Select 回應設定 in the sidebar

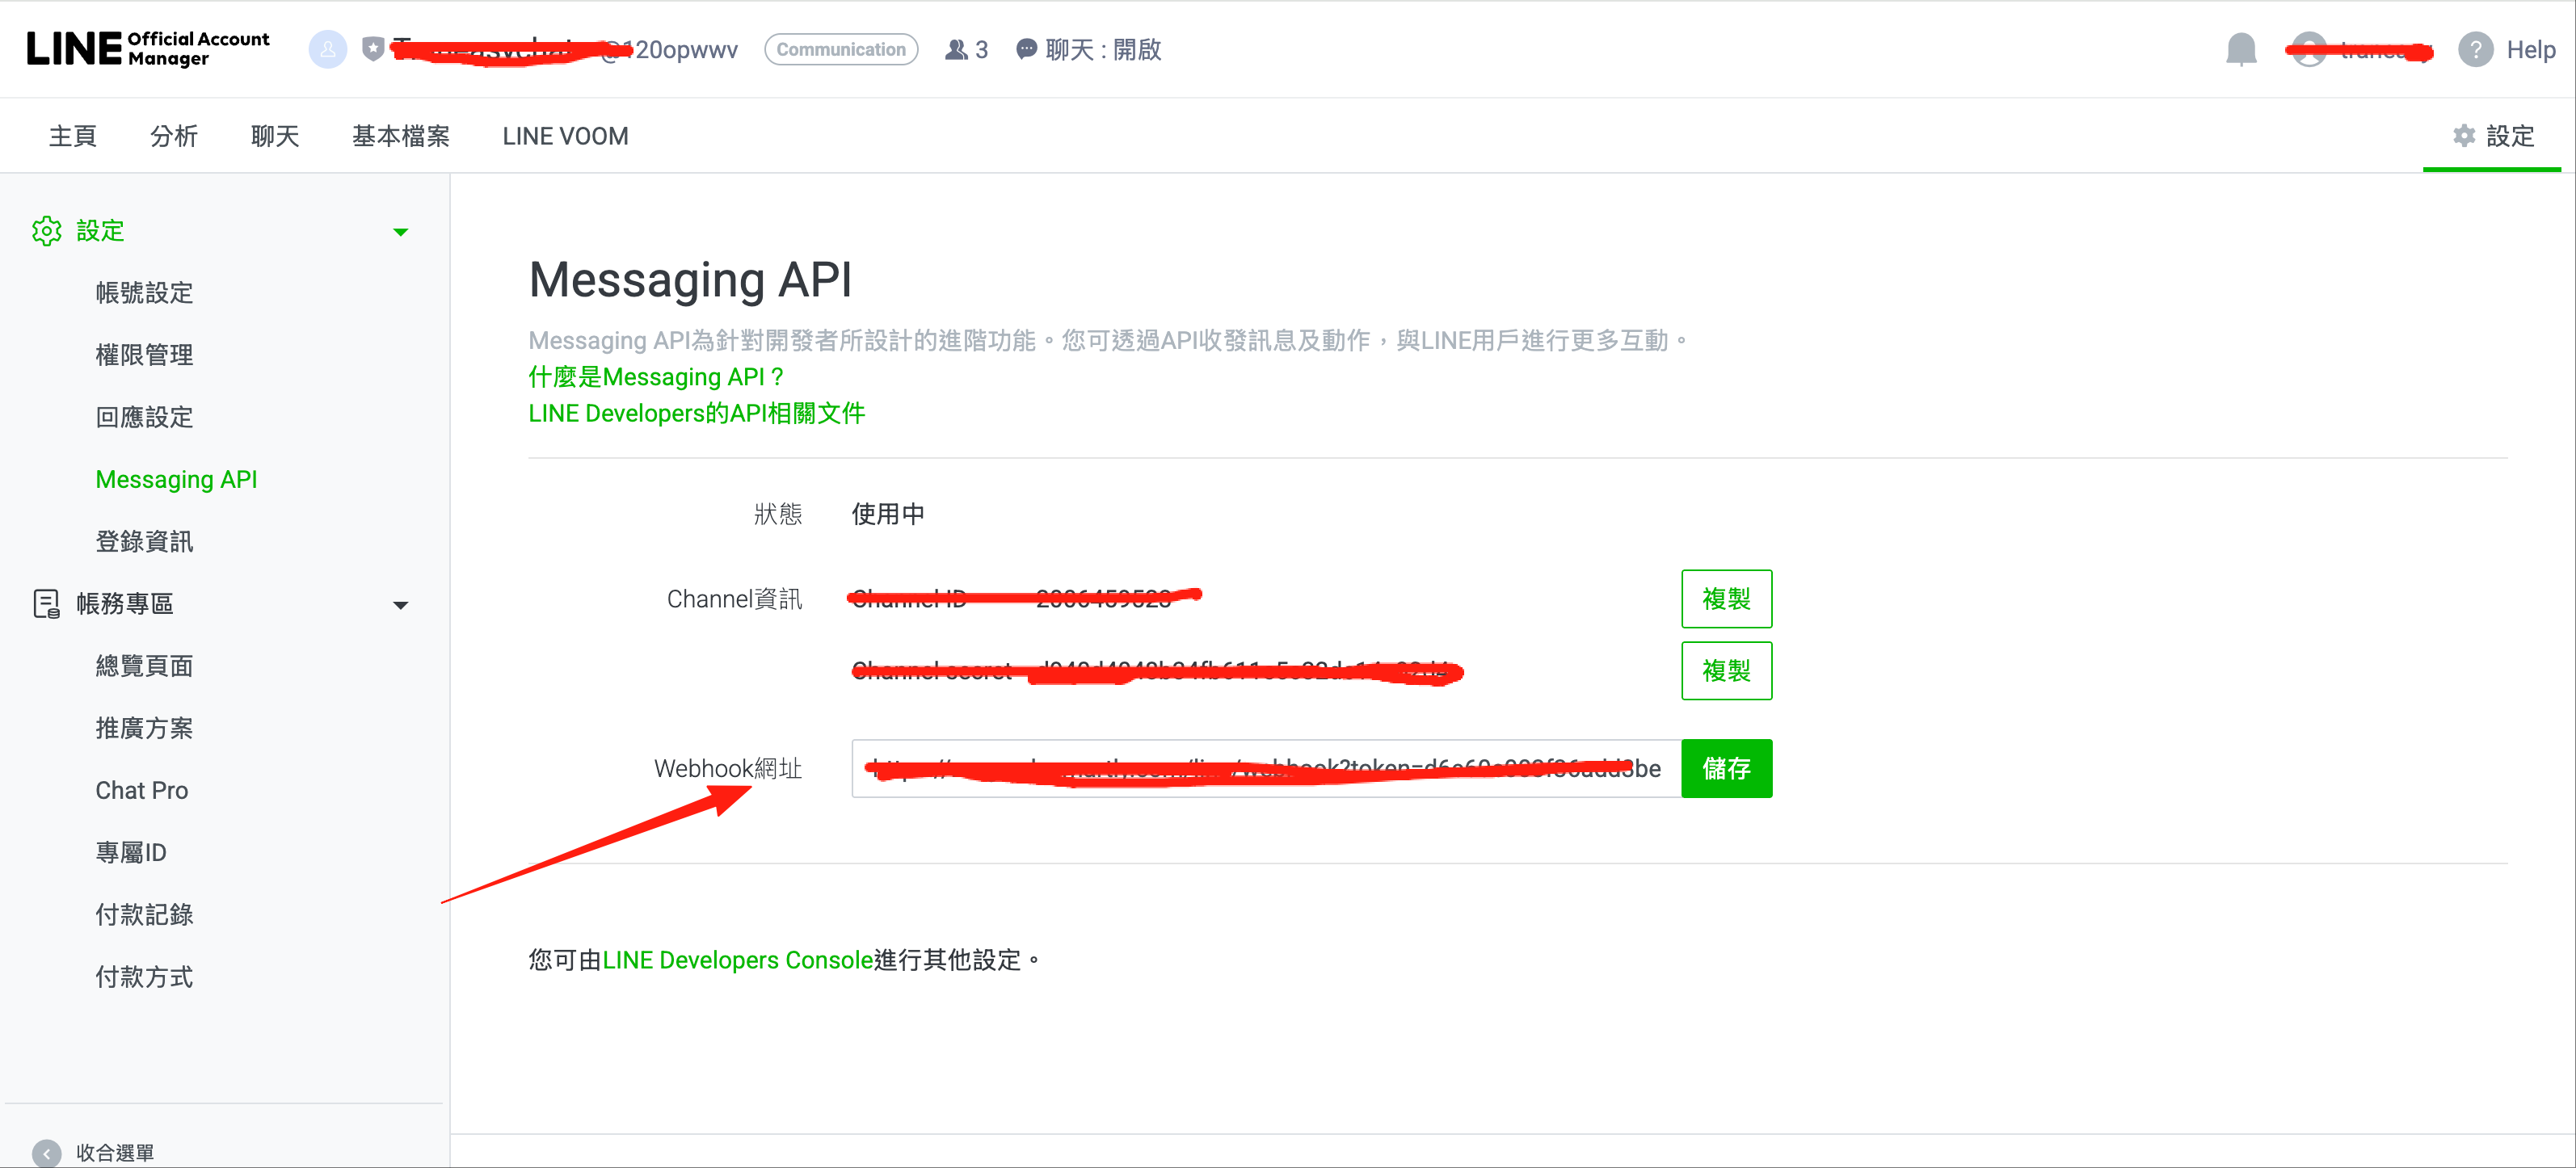coord(144,417)
